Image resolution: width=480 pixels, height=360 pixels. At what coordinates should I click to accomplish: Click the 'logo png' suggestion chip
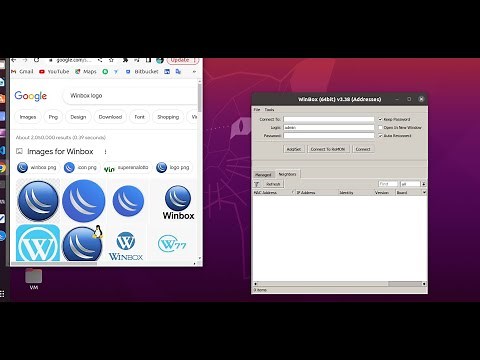click(x=174, y=167)
